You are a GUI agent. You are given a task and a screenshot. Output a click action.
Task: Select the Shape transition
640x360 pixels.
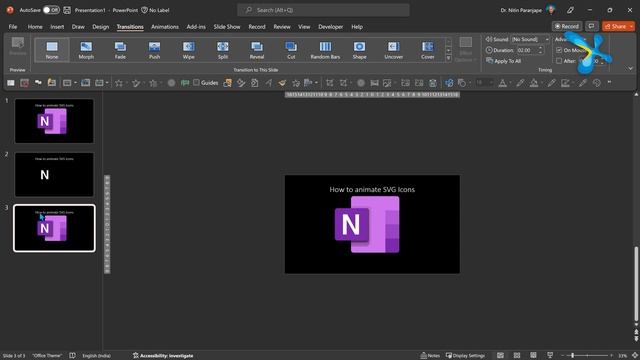tap(360, 50)
